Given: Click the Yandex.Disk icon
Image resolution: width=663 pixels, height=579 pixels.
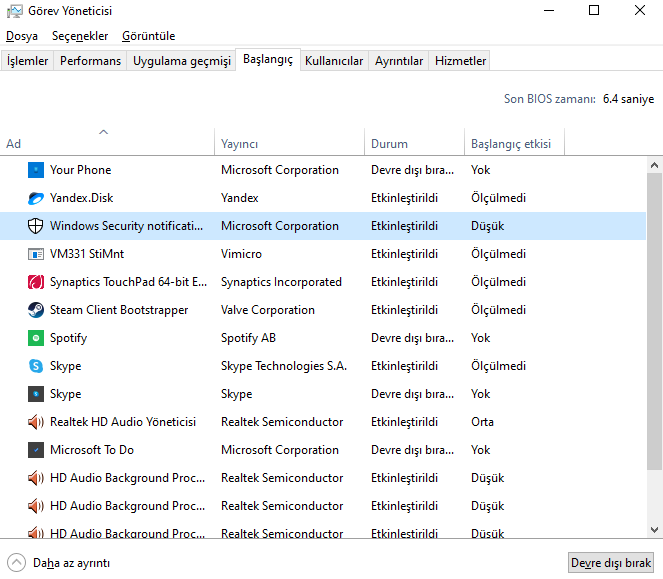Looking at the screenshot, I should [x=36, y=198].
